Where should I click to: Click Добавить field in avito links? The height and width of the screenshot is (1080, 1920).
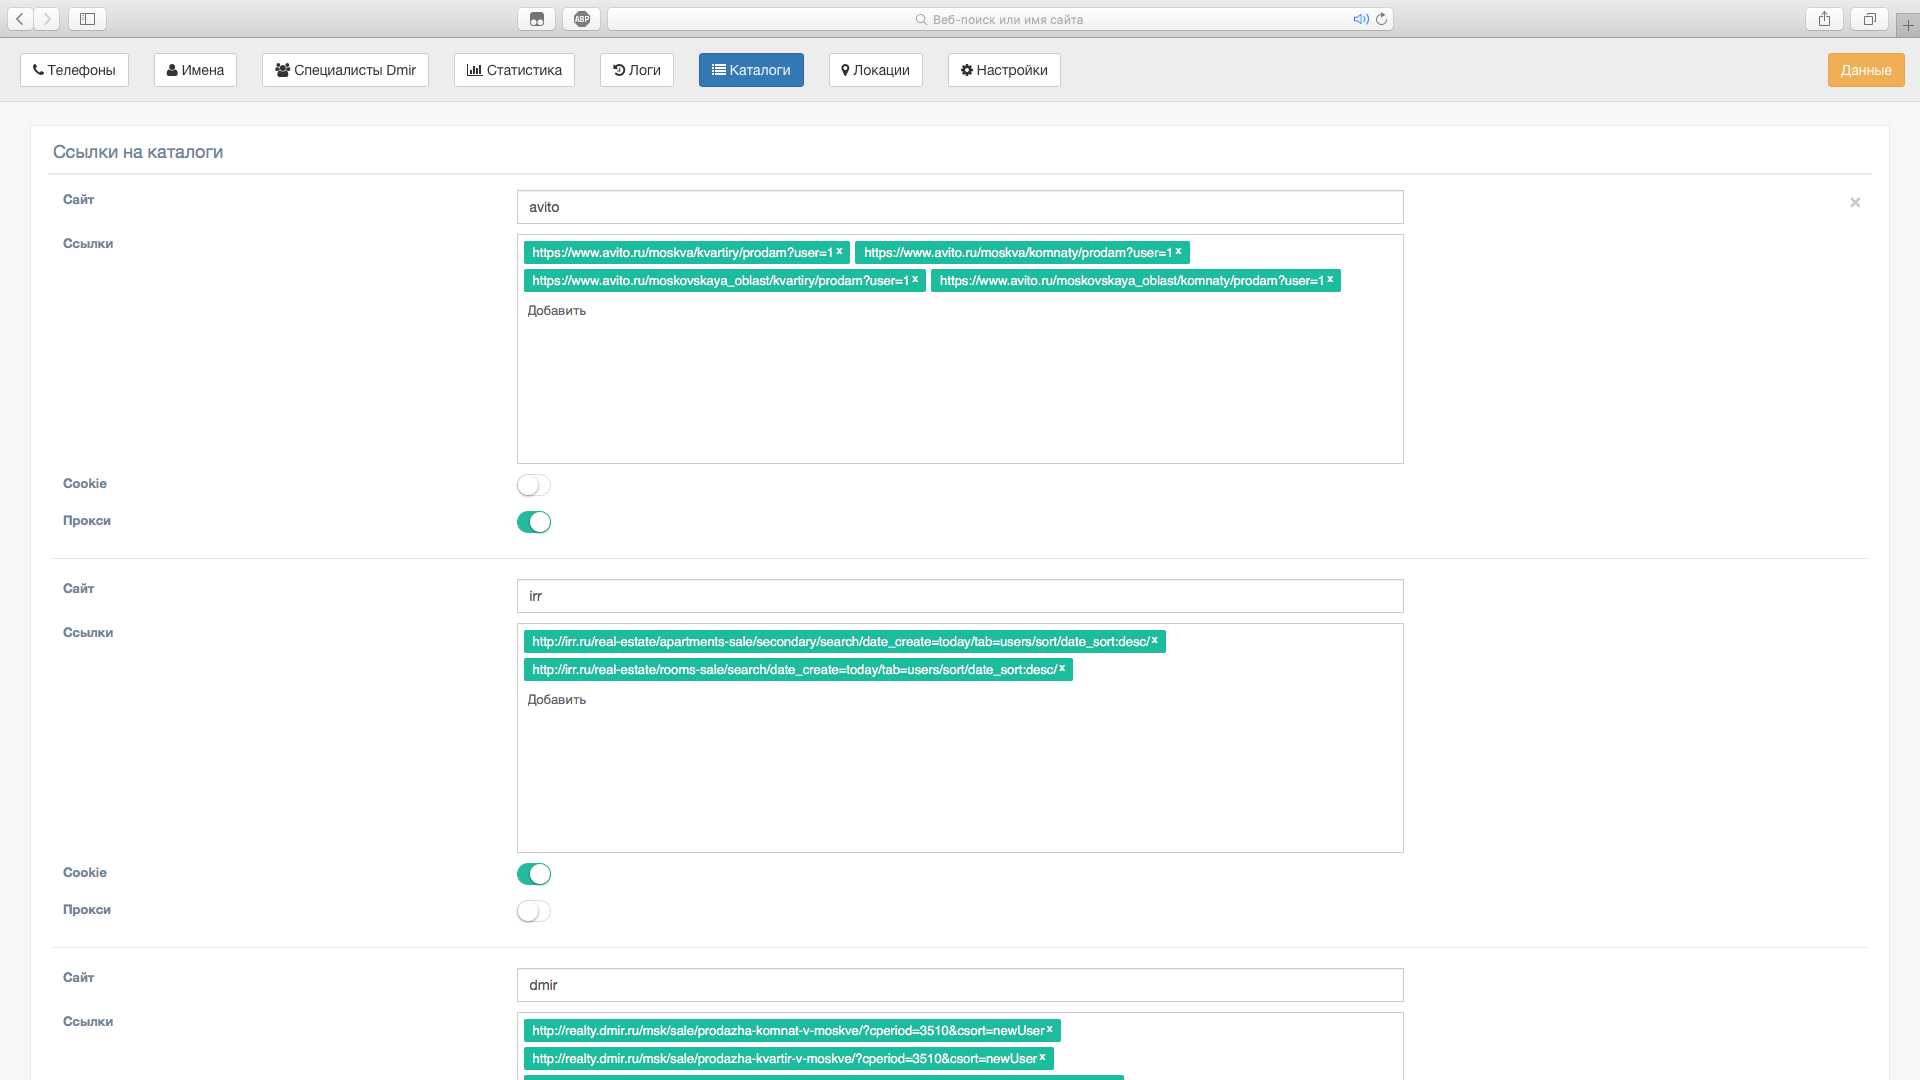pos(557,311)
